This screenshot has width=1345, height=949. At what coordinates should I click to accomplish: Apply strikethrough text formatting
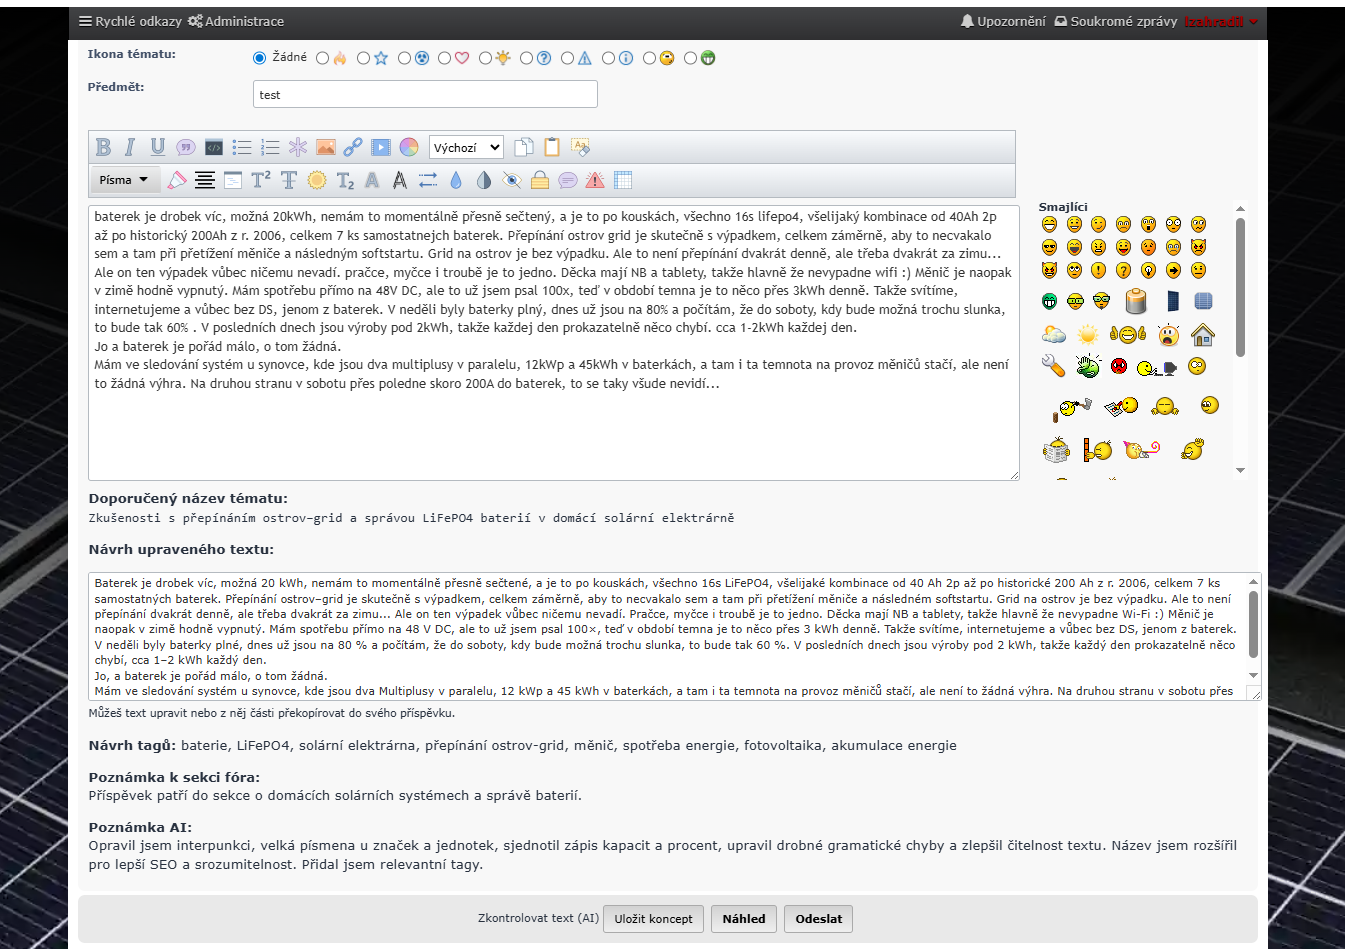289,180
